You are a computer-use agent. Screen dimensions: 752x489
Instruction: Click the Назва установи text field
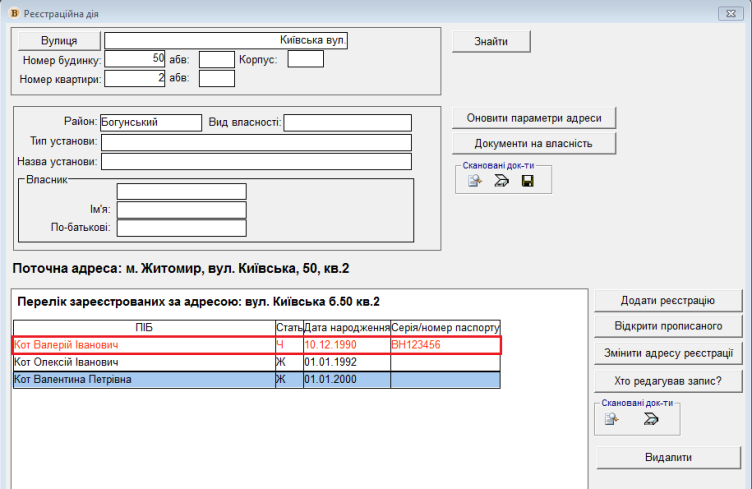[256, 162]
